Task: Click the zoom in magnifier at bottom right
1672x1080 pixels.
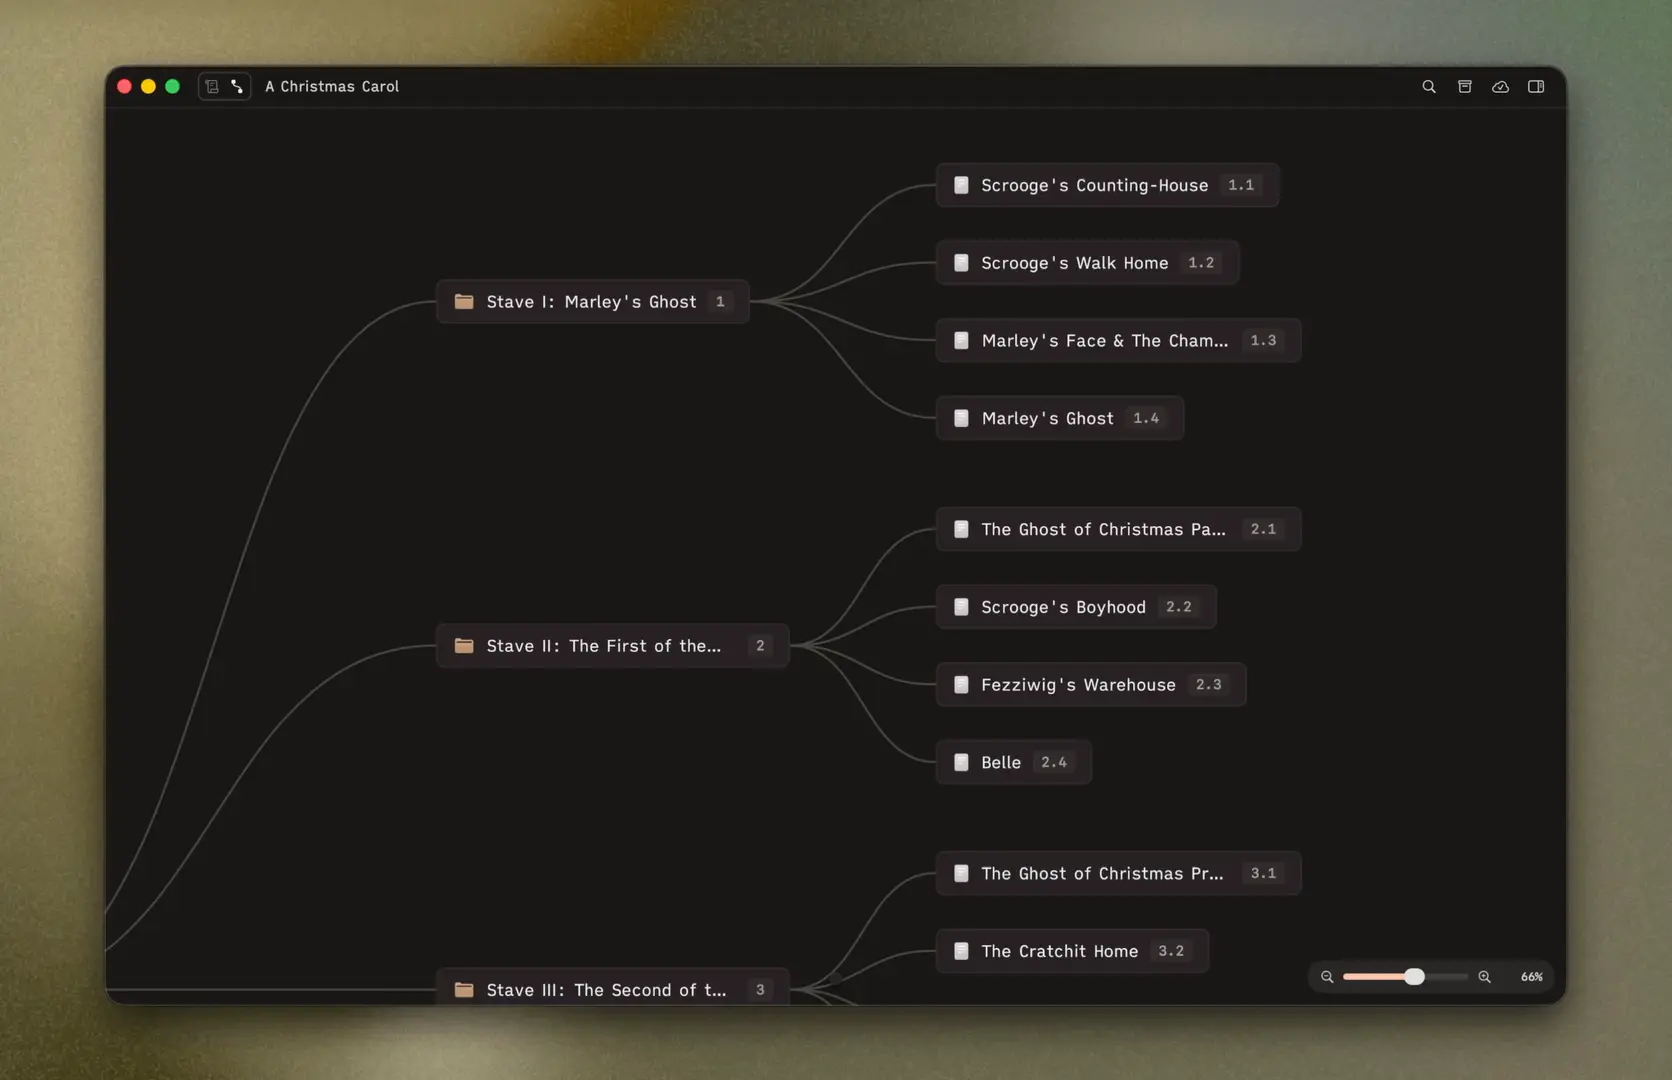Action: [x=1484, y=977]
